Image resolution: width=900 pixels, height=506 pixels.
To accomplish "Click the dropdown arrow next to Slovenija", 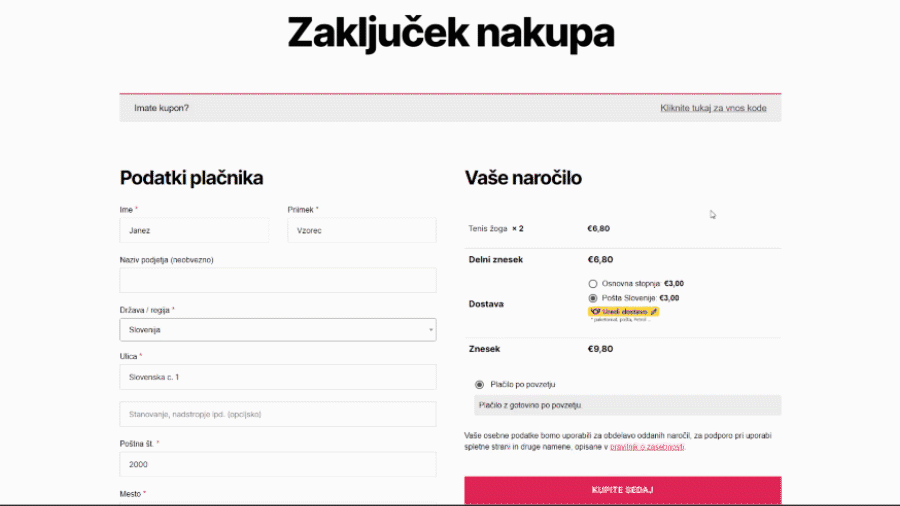I will 430,330.
